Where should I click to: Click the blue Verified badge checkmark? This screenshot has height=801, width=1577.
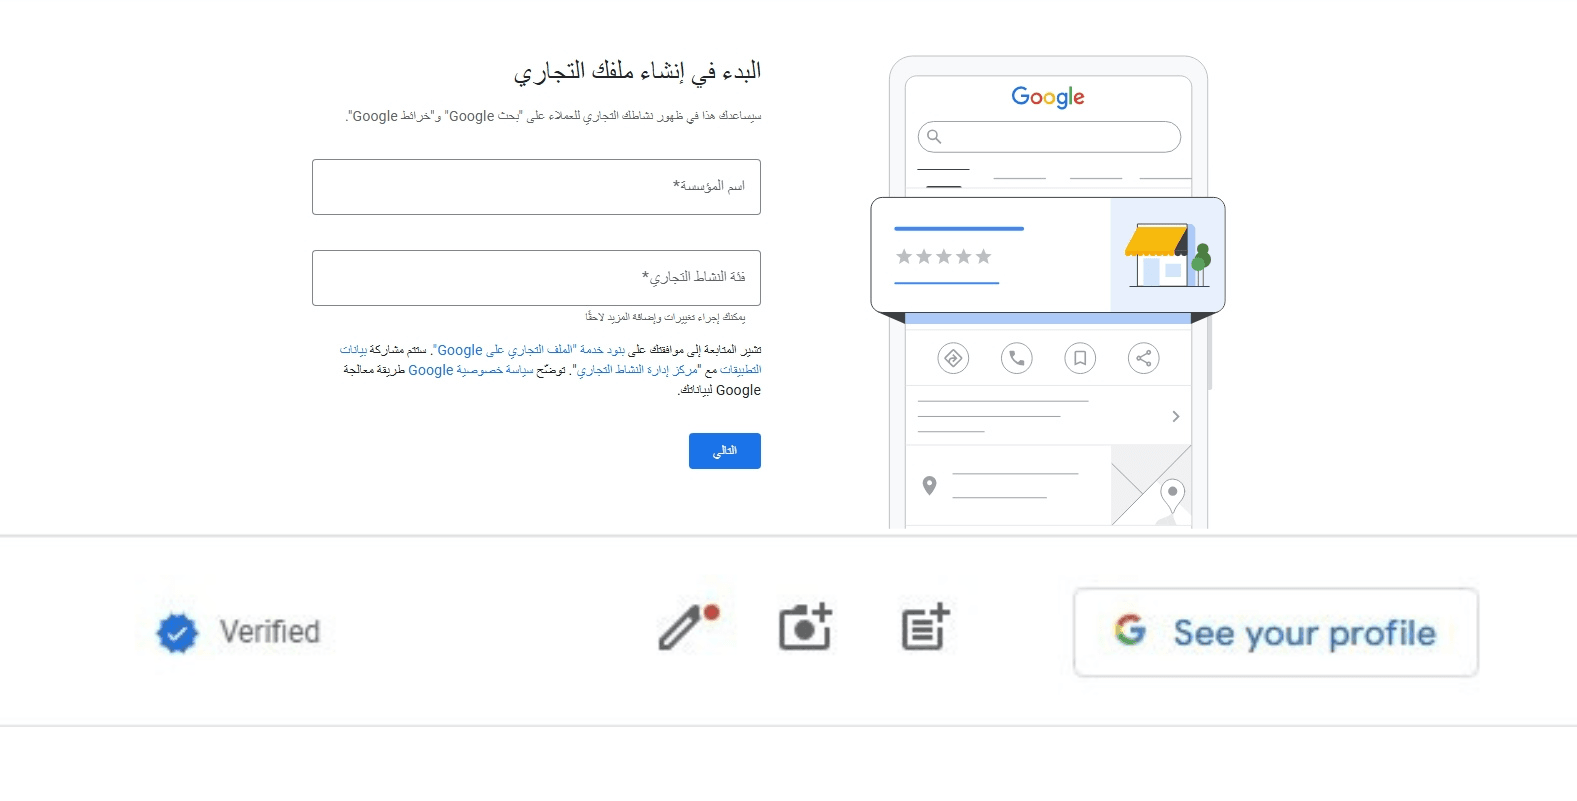176,631
